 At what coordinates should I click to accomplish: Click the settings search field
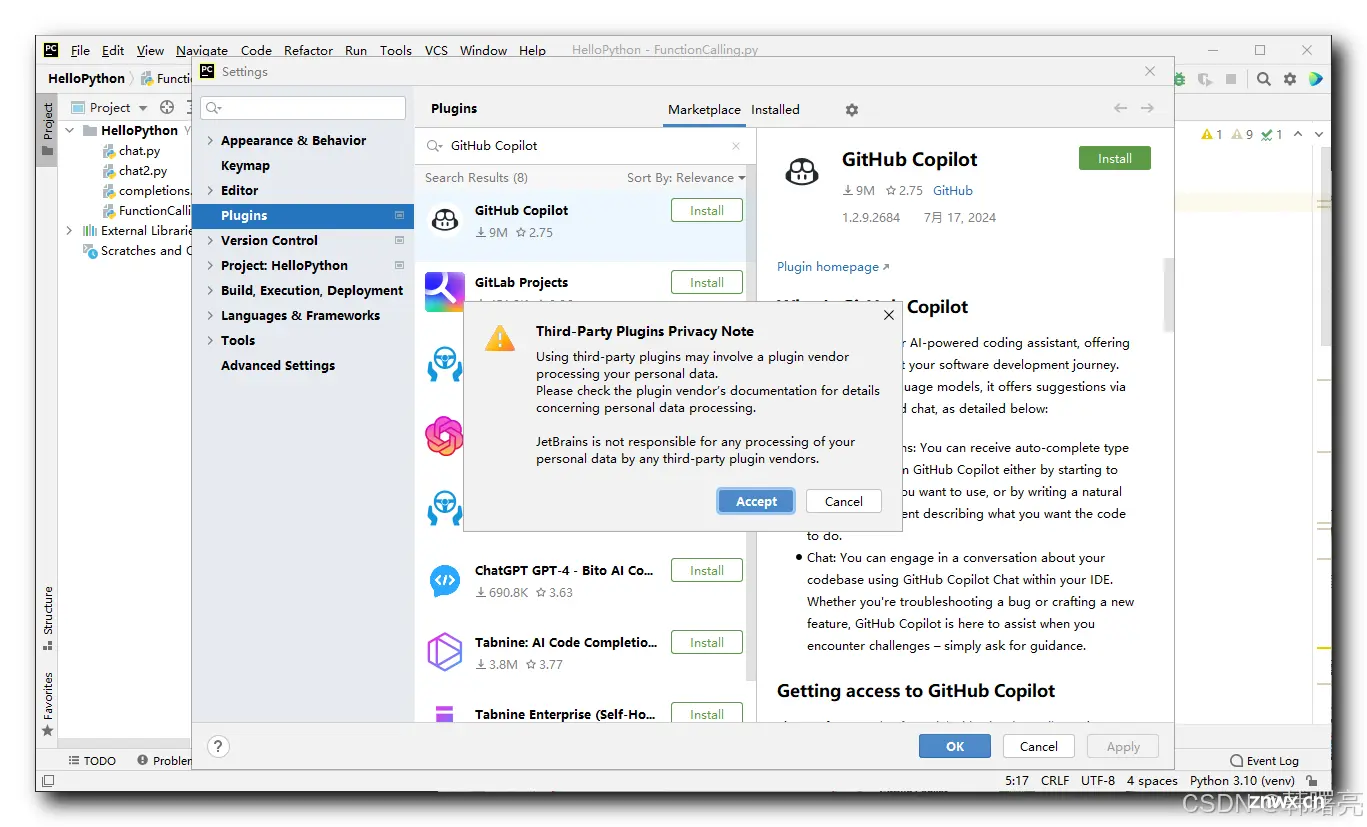click(x=303, y=108)
